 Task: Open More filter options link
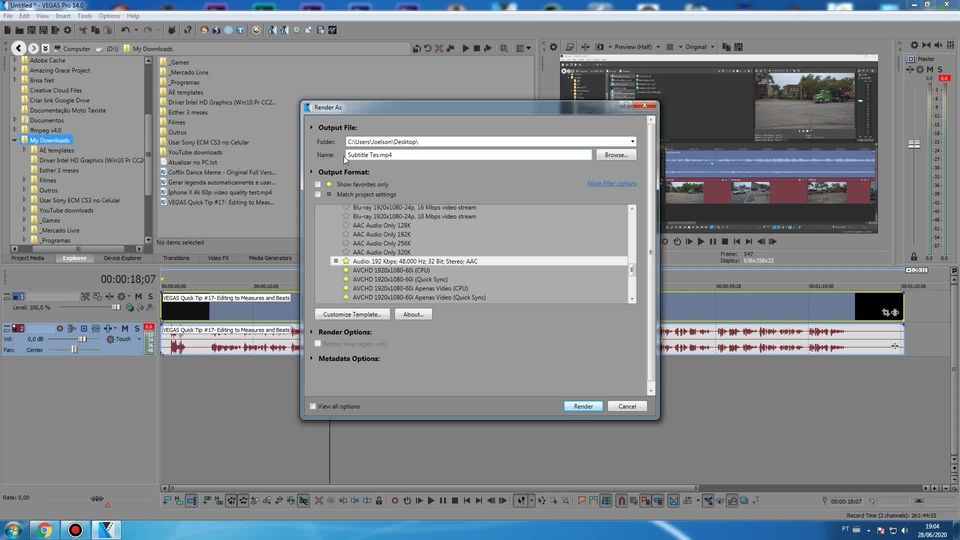tap(612, 184)
